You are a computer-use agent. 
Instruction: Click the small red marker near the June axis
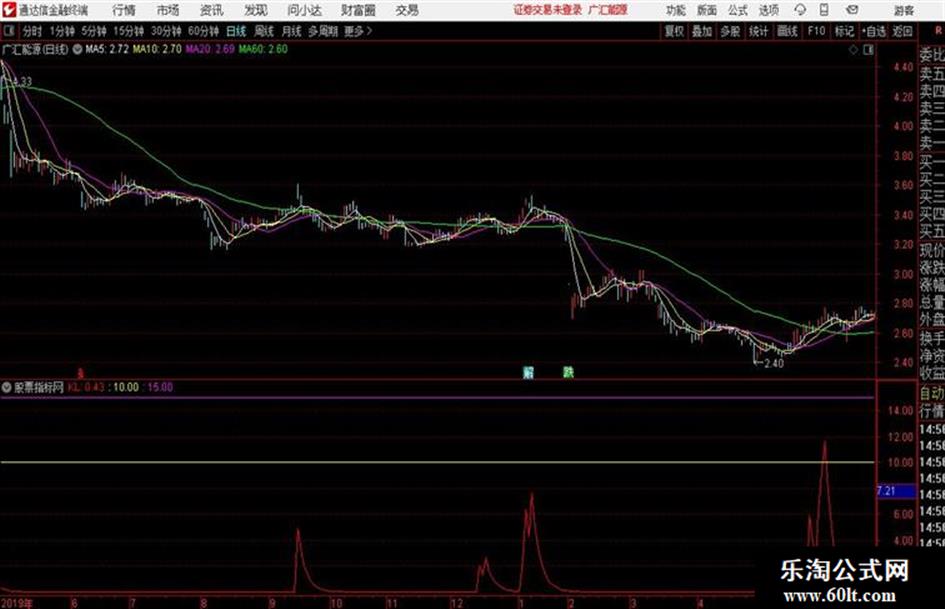81,373
